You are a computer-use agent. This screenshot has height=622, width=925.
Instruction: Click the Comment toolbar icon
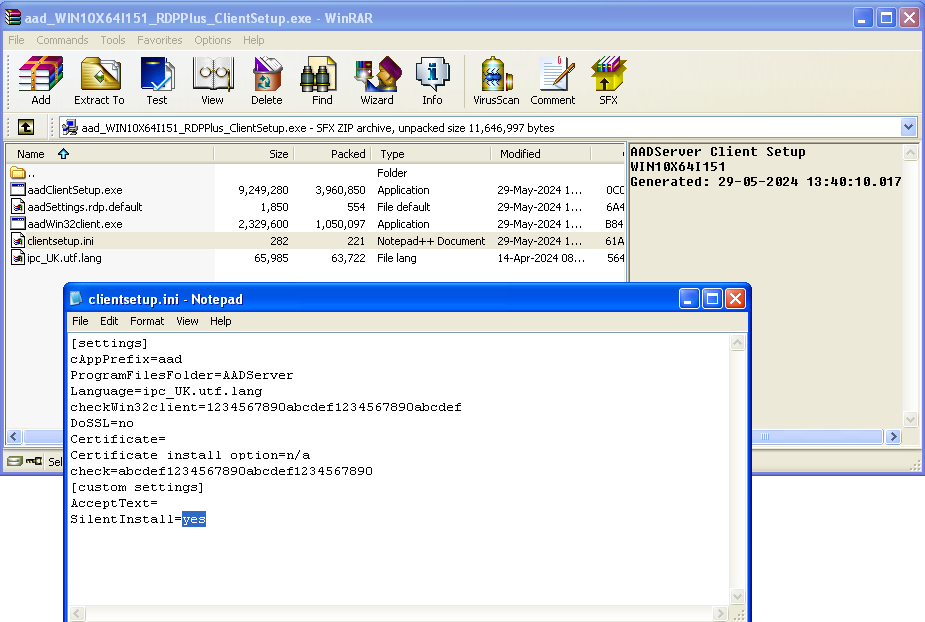(552, 81)
